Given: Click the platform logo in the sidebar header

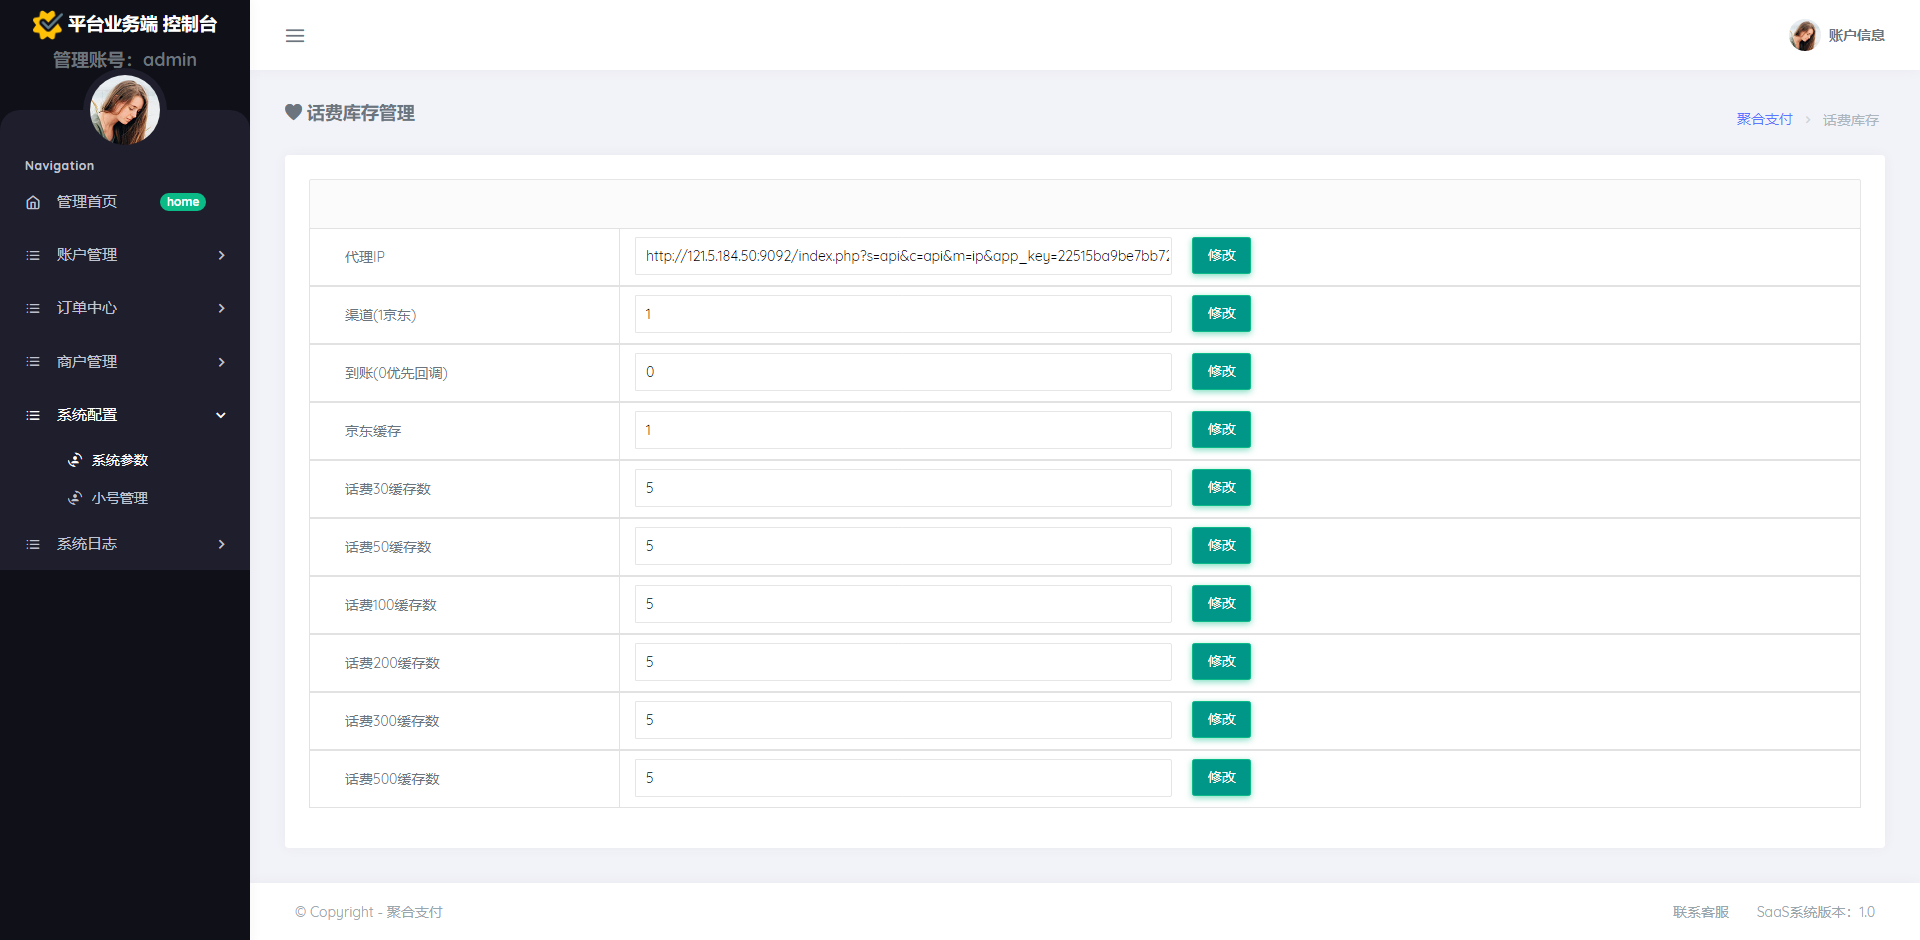Looking at the screenshot, I should click(x=46, y=24).
